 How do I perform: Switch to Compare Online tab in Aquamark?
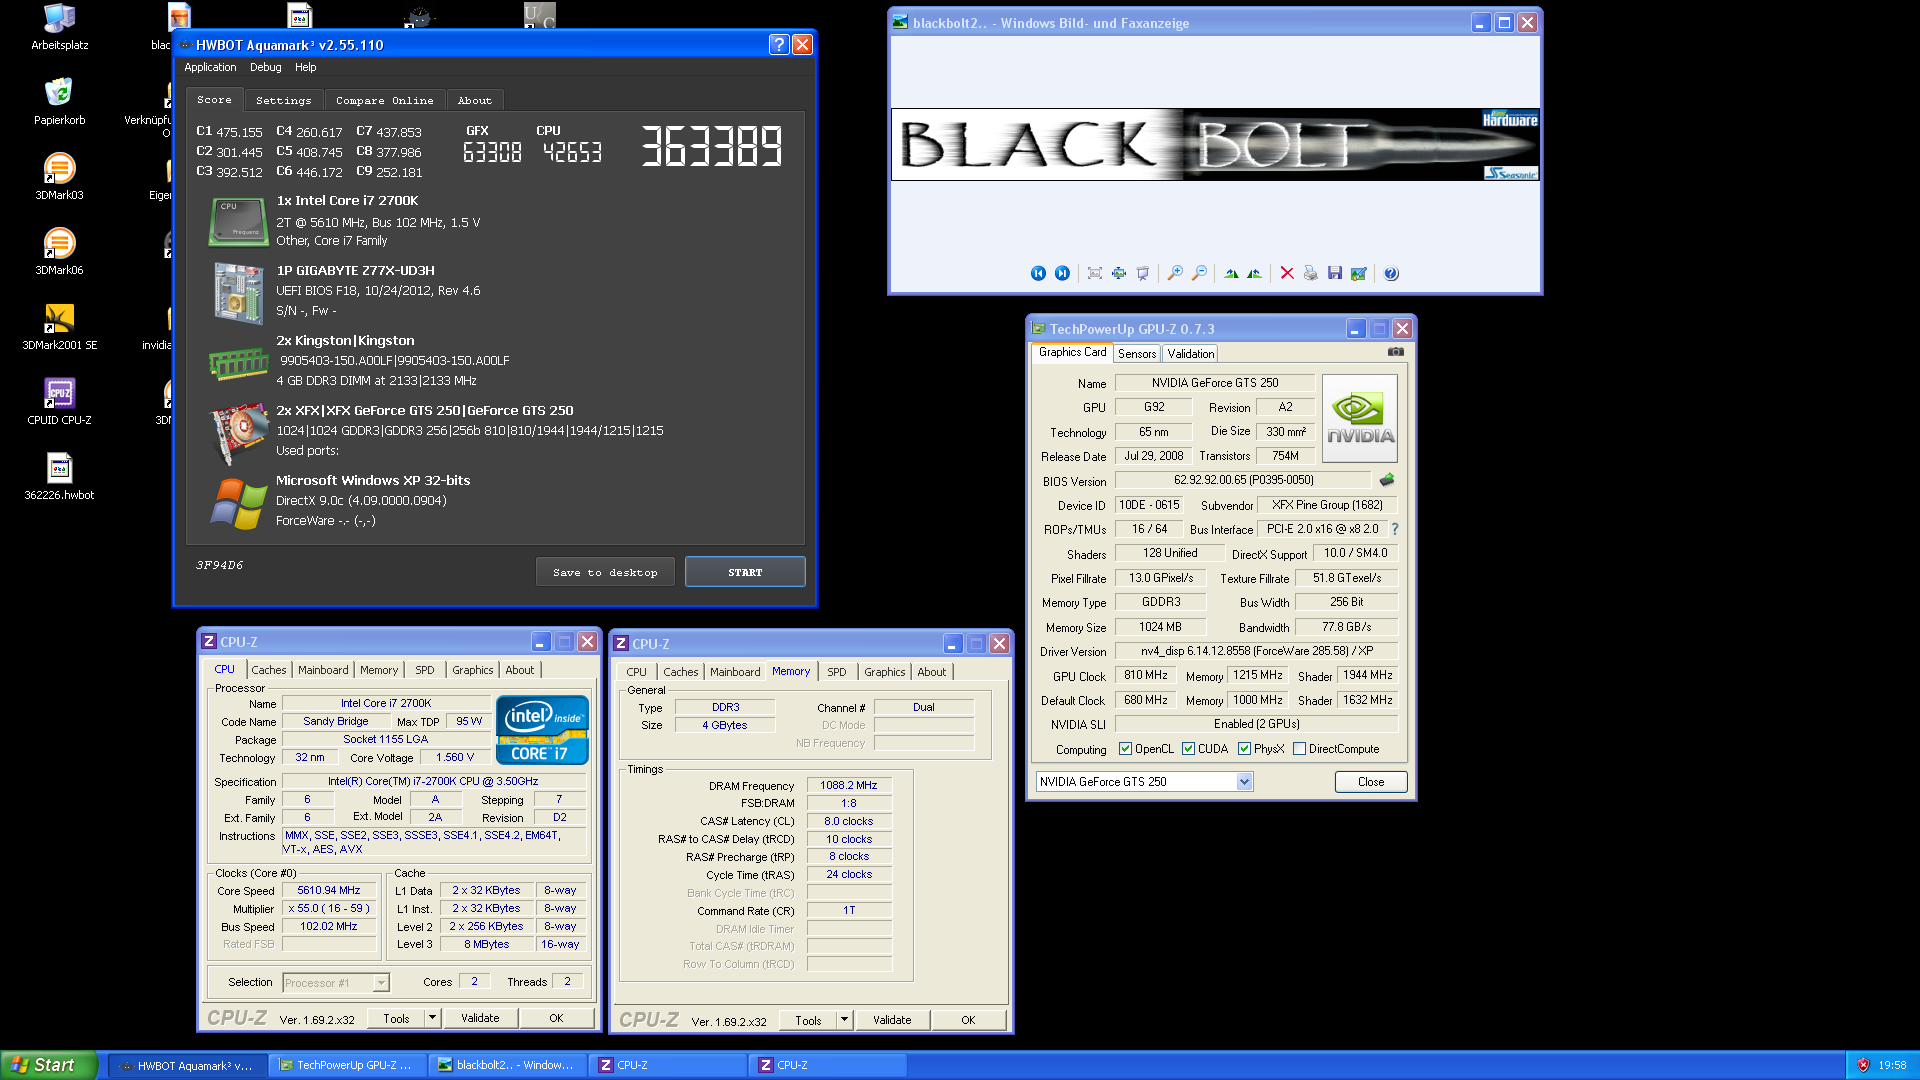click(x=384, y=100)
